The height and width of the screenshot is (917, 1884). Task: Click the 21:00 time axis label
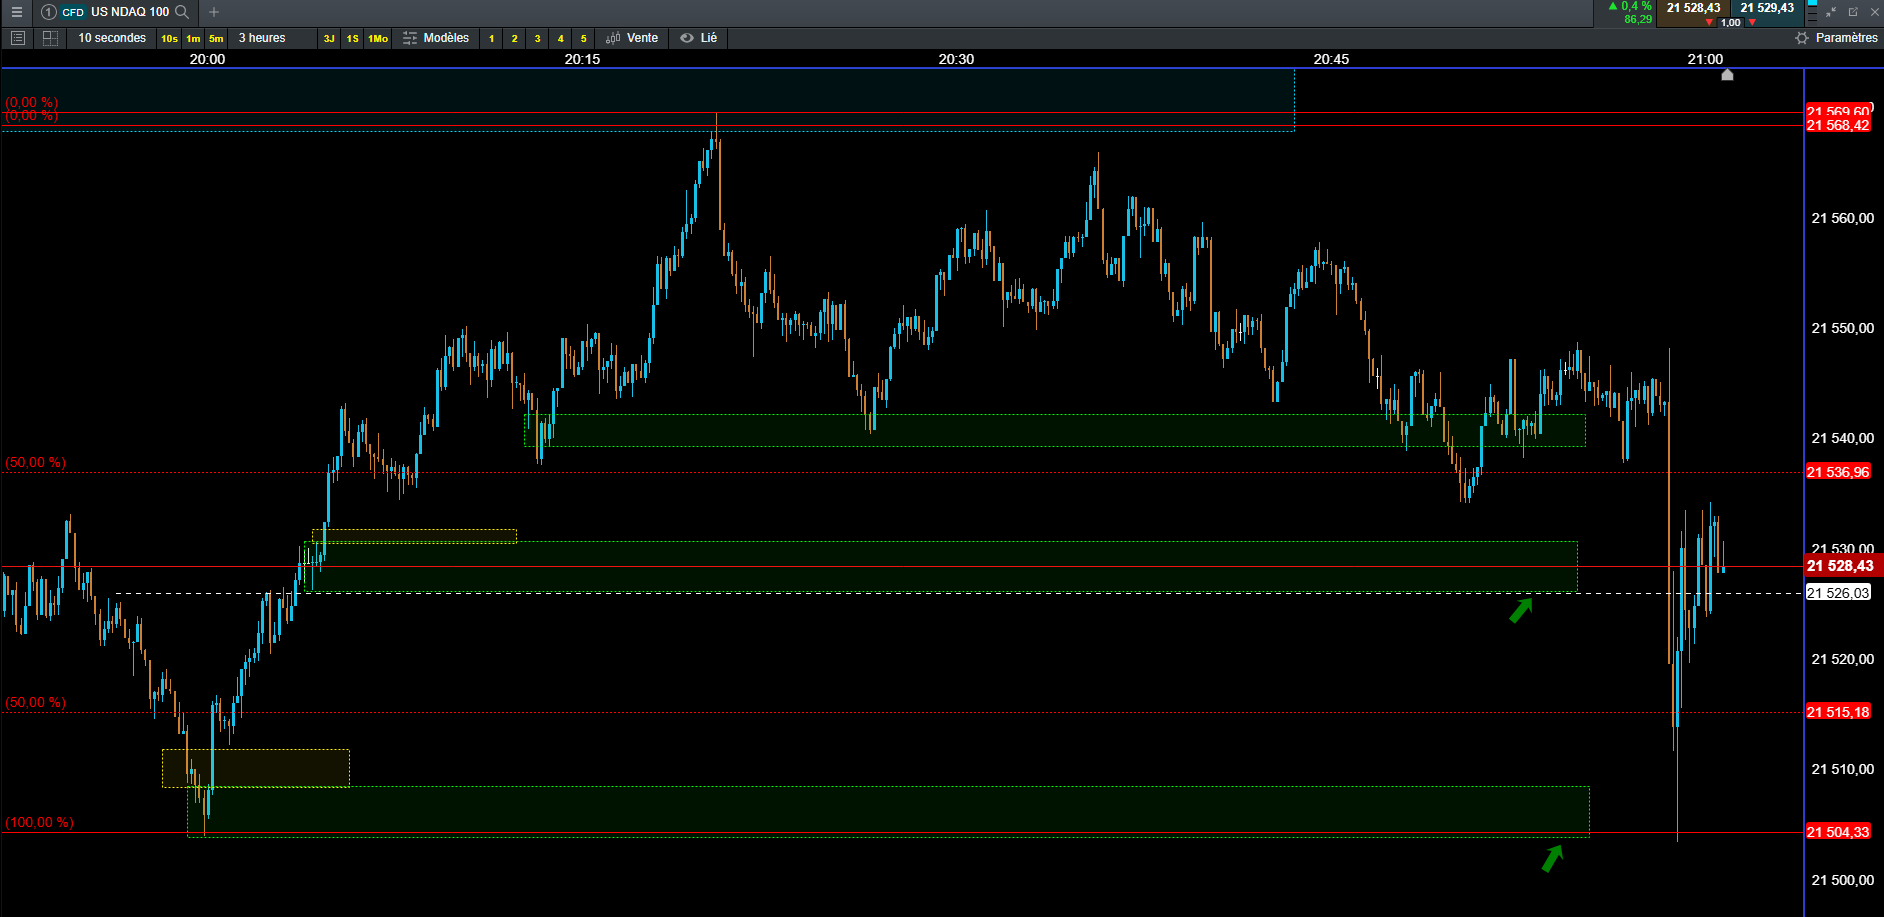(x=1705, y=59)
